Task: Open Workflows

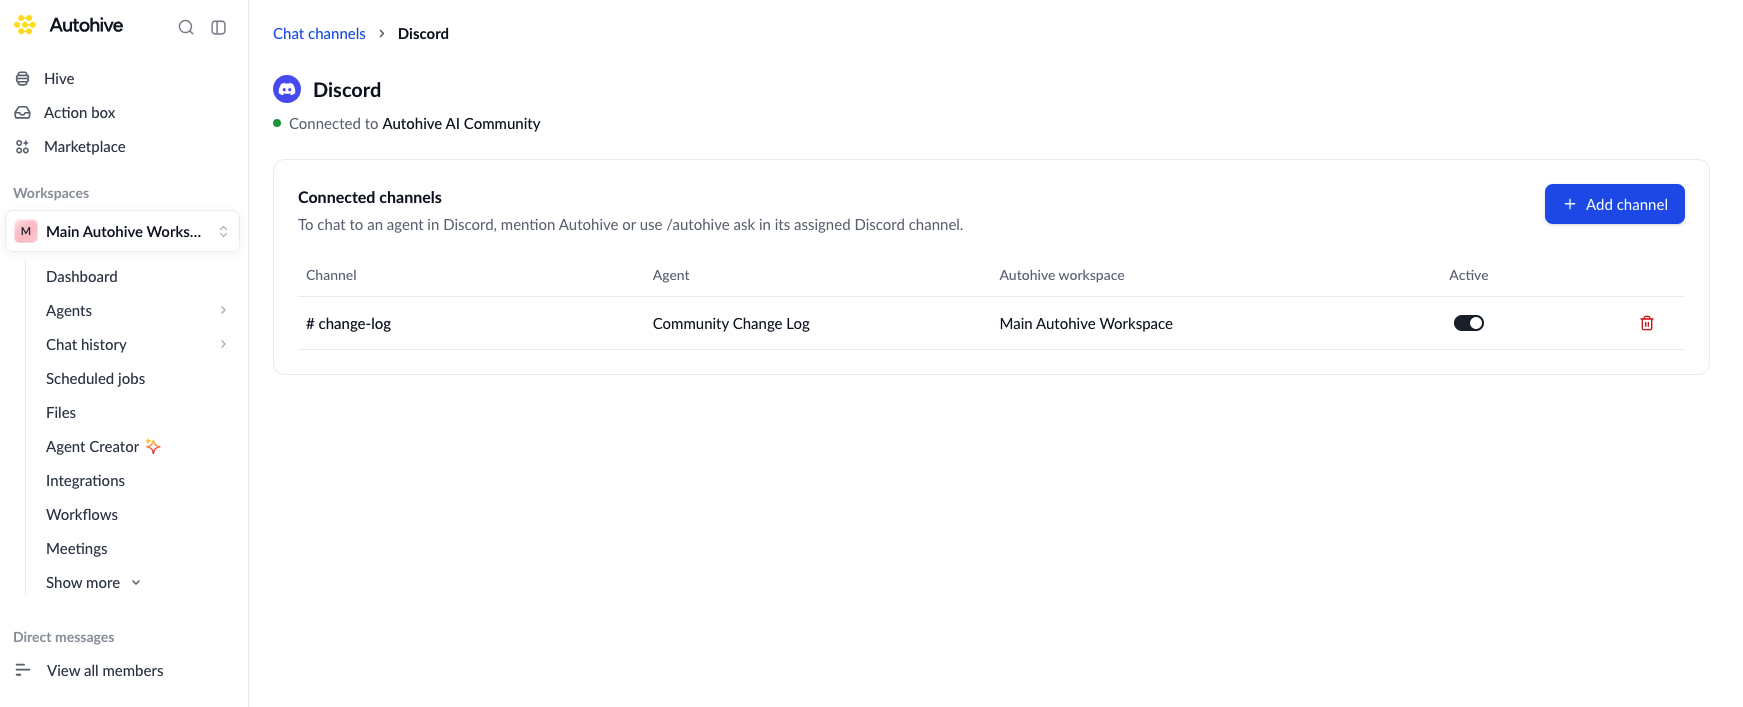Action: pos(82,515)
